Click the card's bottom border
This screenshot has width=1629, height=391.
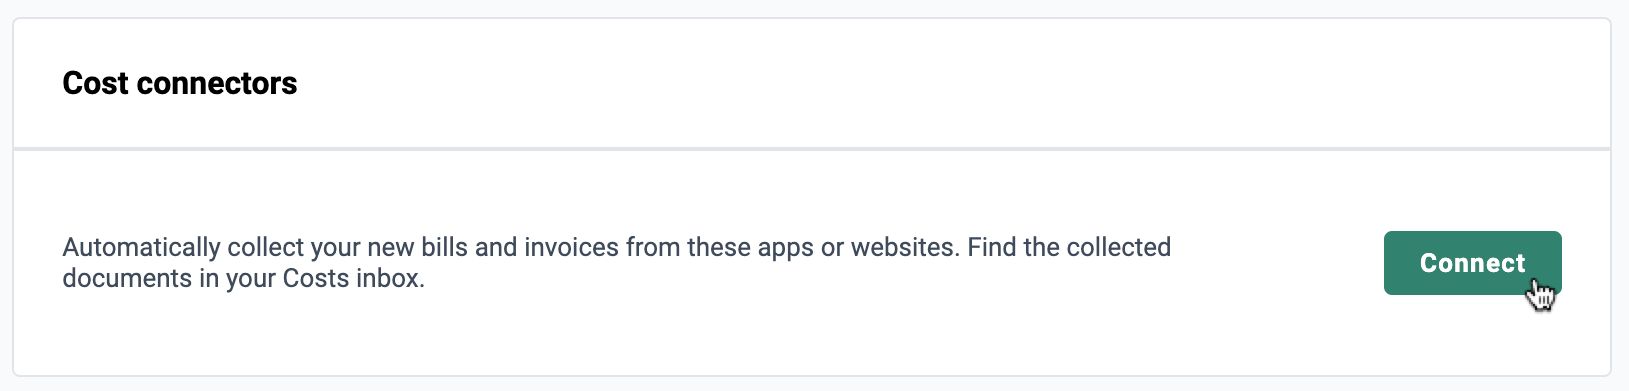click(812, 376)
